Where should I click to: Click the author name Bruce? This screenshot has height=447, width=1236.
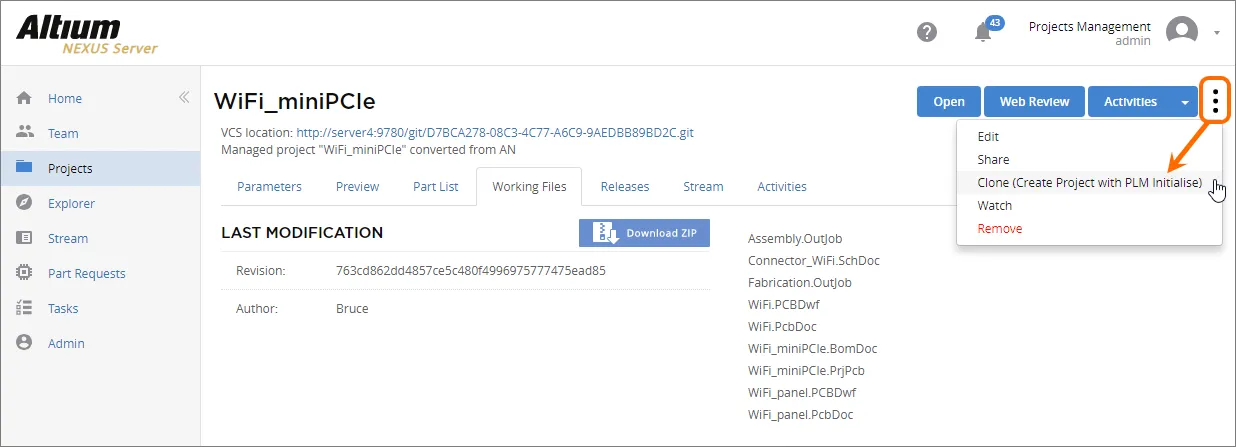(x=352, y=309)
